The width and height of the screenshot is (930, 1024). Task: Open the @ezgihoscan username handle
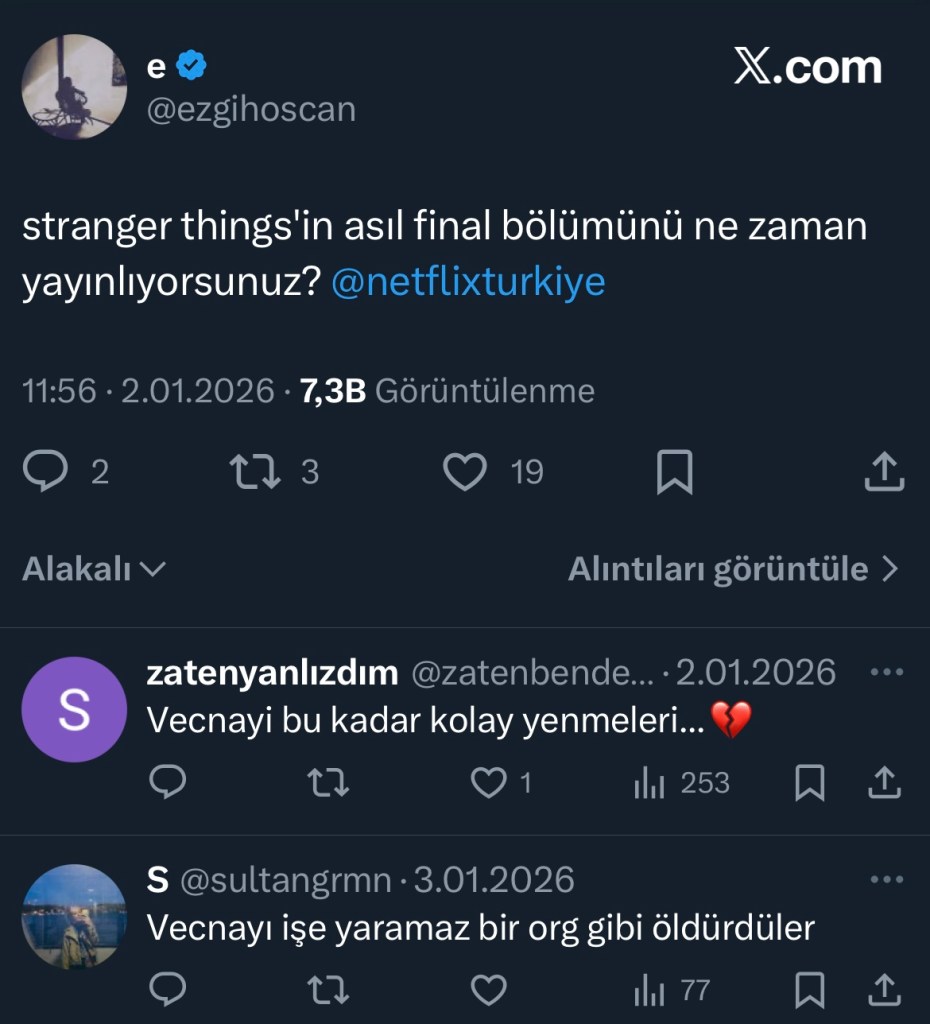(x=251, y=109)
